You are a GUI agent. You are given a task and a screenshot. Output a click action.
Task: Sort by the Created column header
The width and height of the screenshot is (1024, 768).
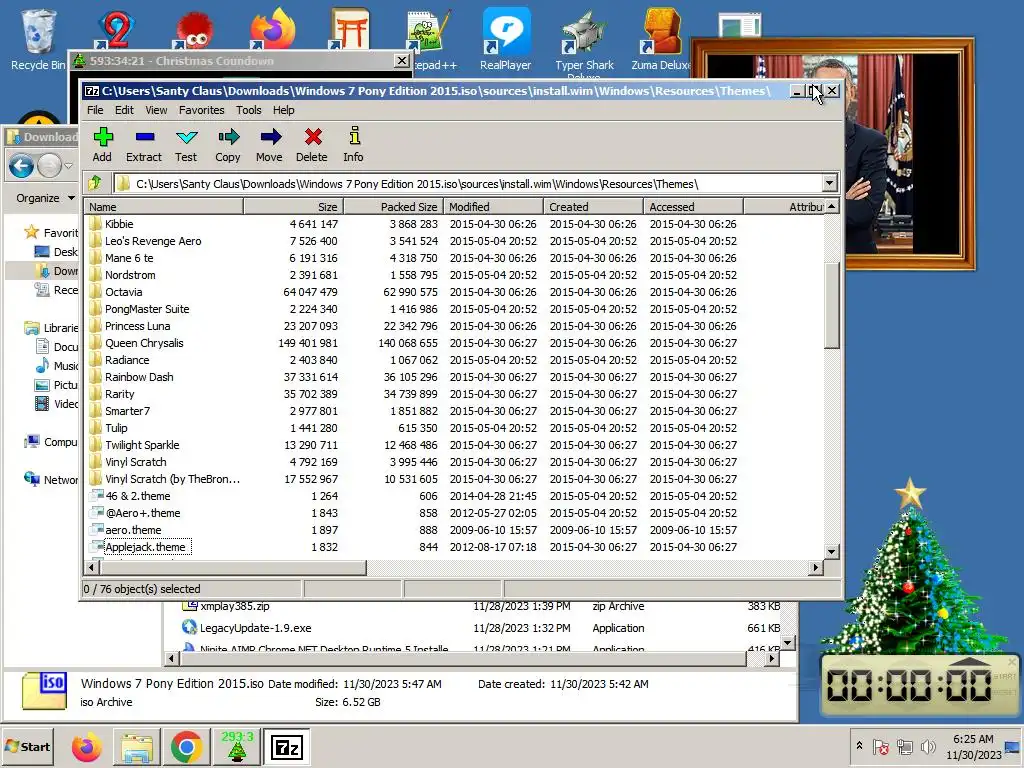point(593,206)
